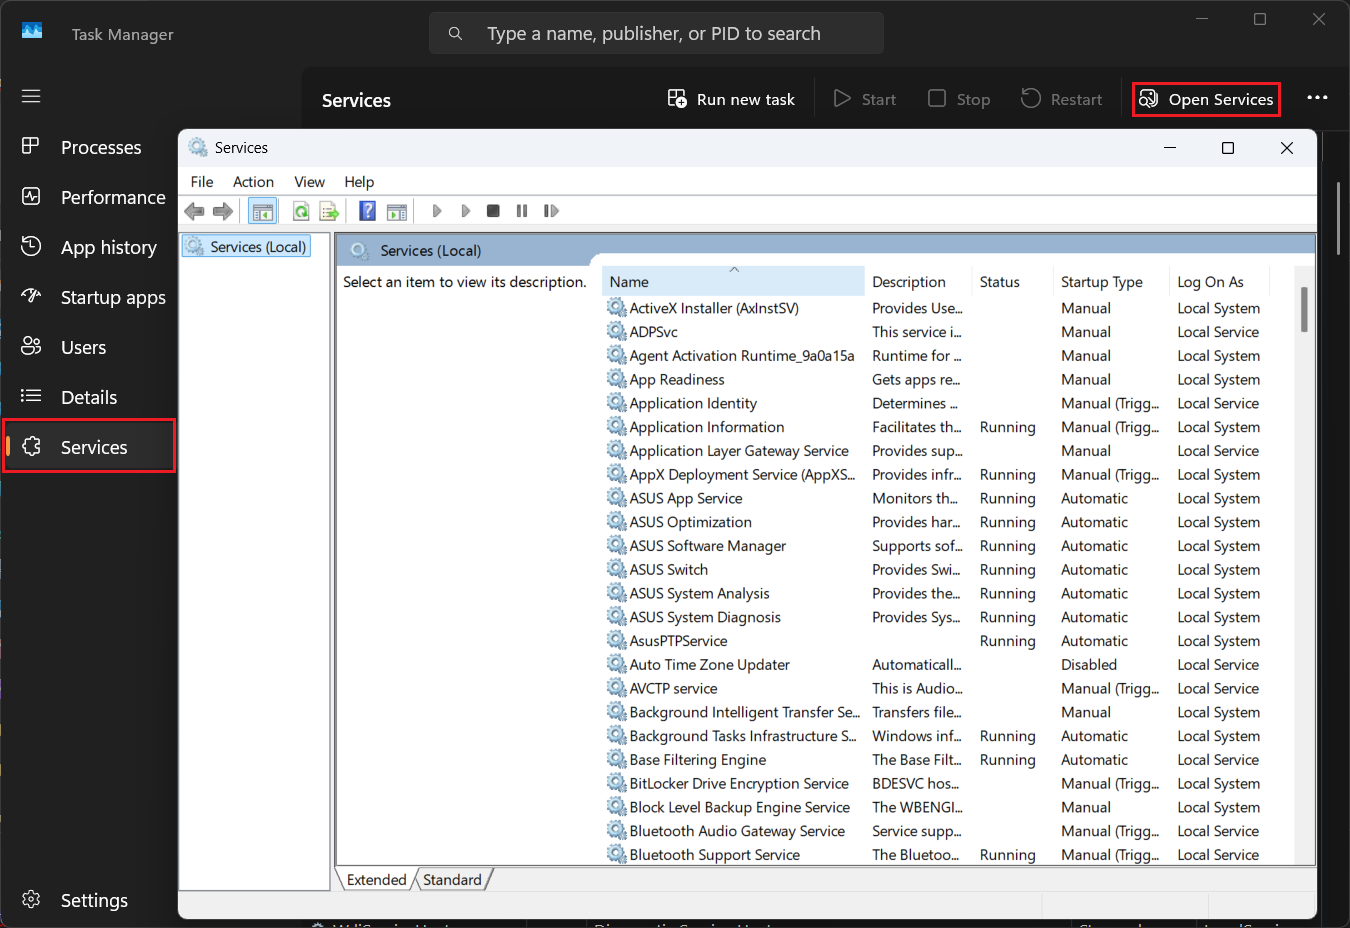Click Run new task button
The width and height of the screenshot is (1350, 928).
[x=731, y=99]
